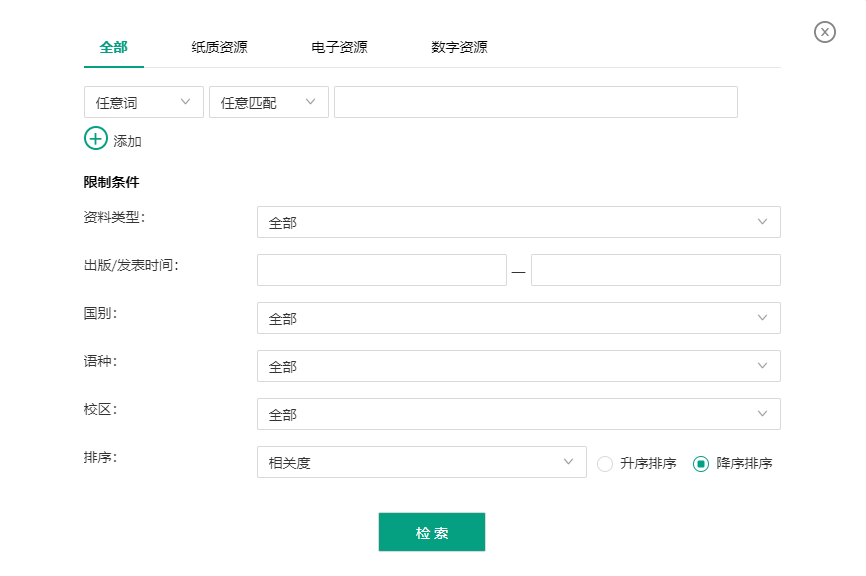Switch to the 电子资源 tab
This screenshot has height=576, width=866.
(339, 47)
